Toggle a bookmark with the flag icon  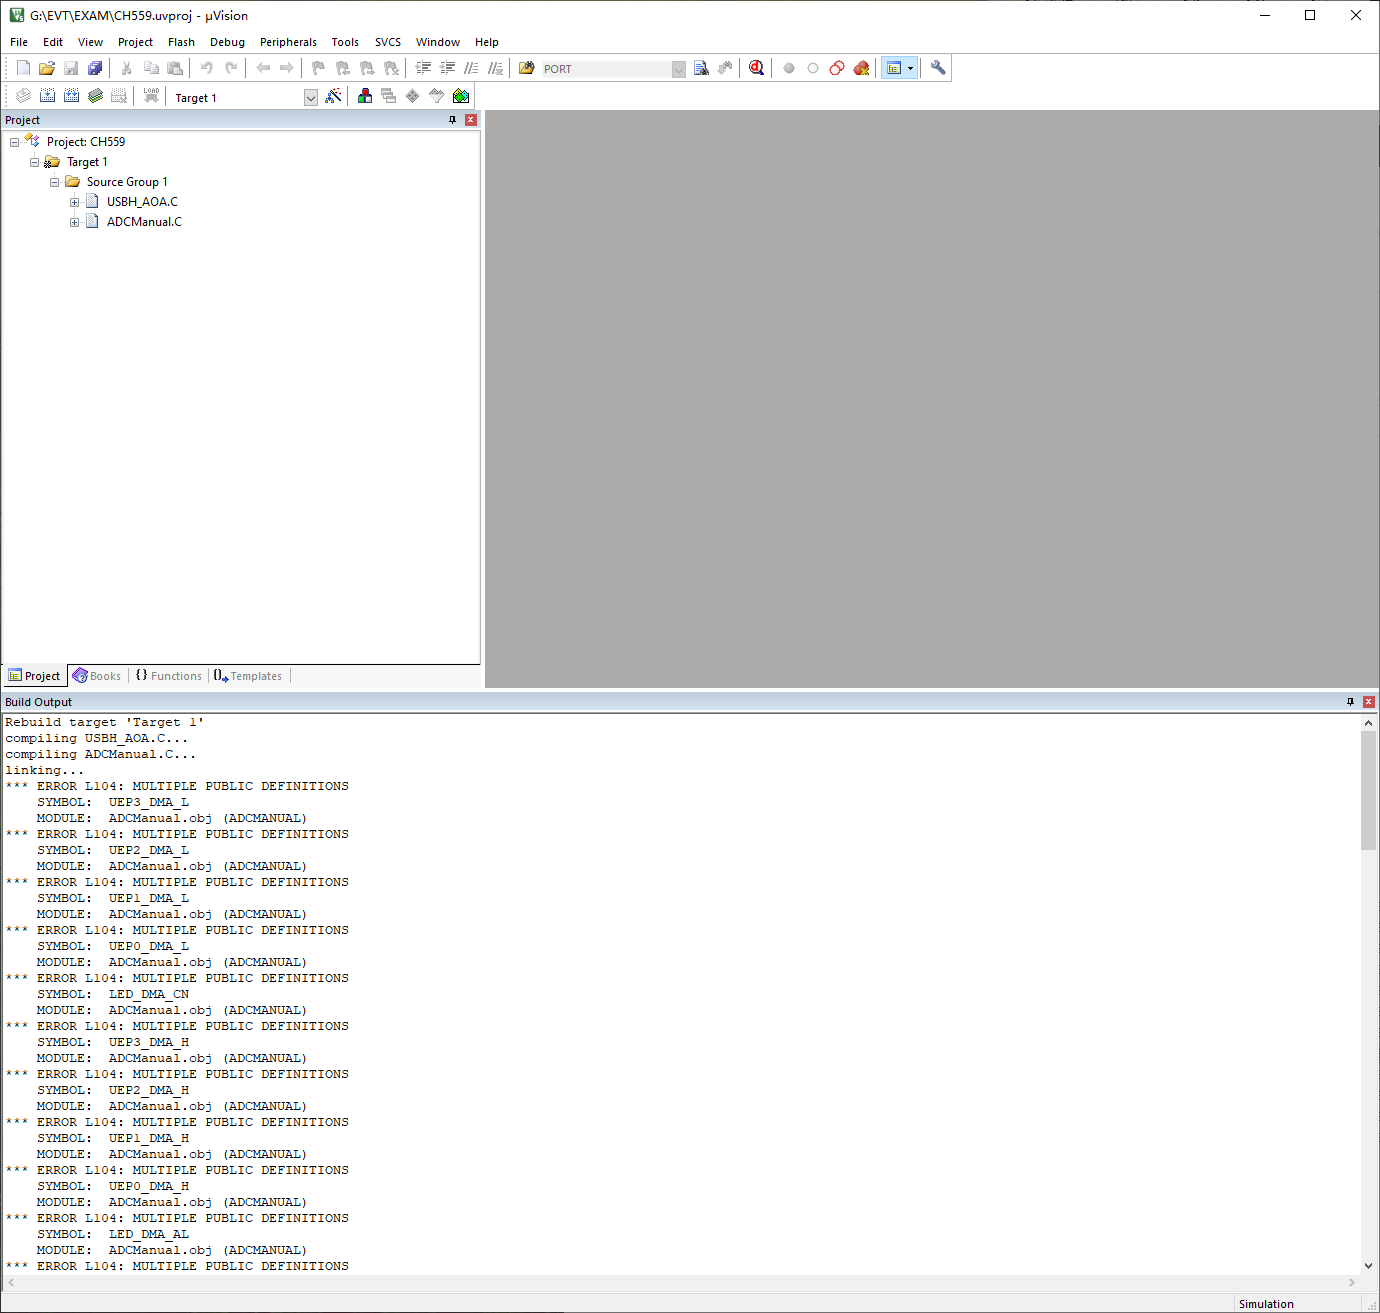pyautogui.click(x=319, y=68)
